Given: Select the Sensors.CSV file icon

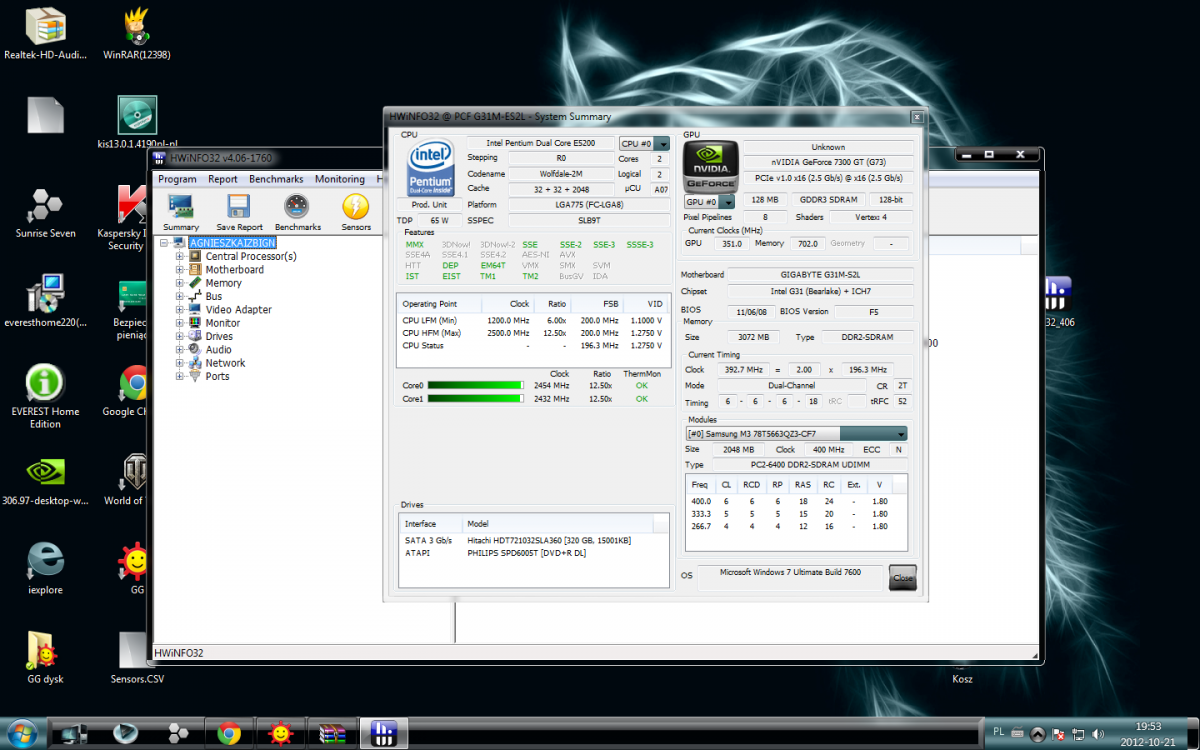Looking at the screenshot, I should (x=137, y=658).
